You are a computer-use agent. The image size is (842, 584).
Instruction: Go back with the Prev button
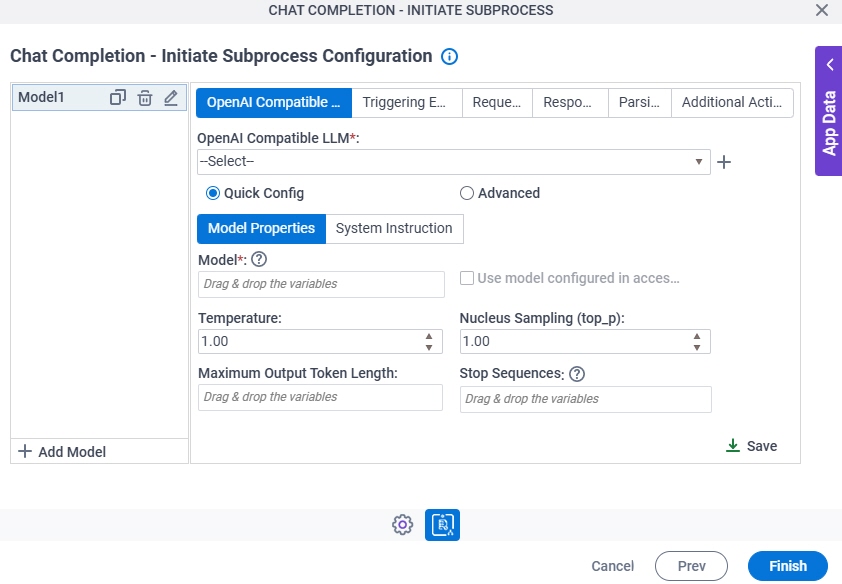691,566
